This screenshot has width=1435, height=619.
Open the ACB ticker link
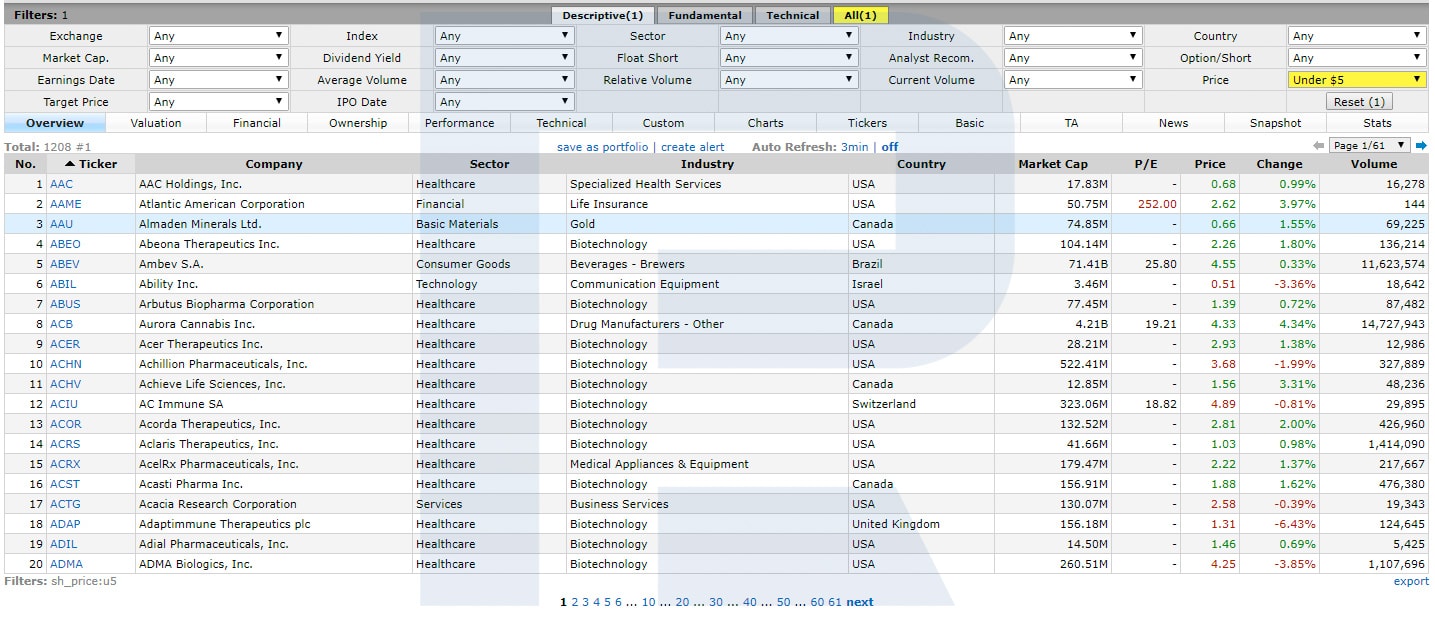point(61,324)
